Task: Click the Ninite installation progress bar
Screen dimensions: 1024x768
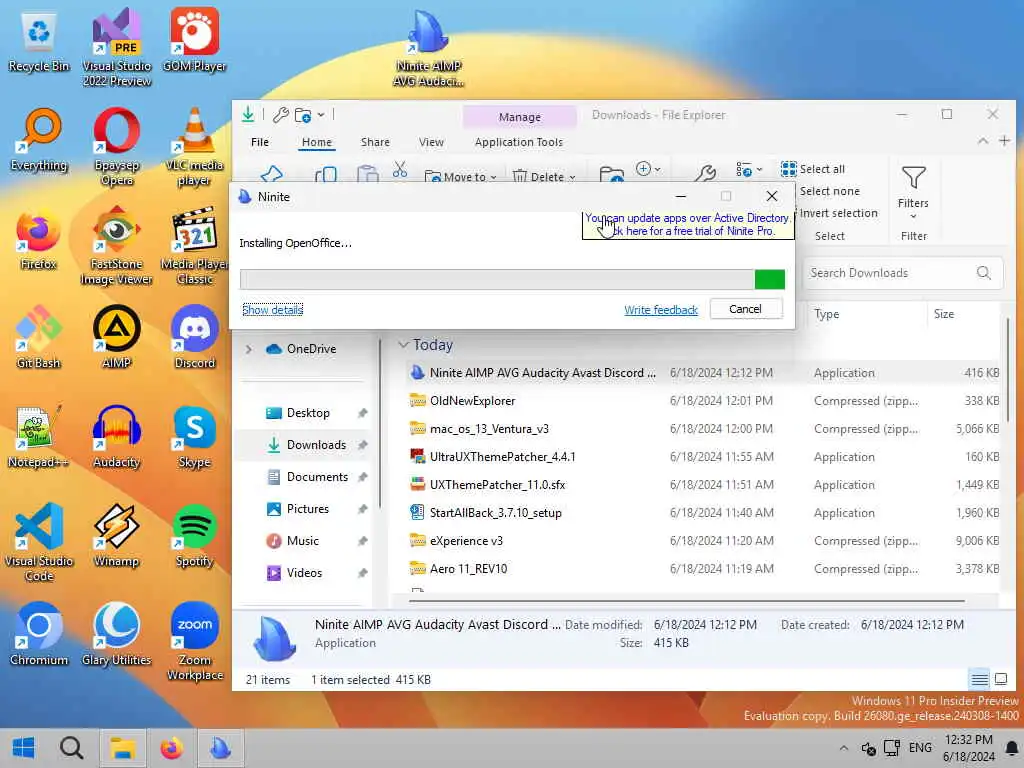Action: (512, 279)
